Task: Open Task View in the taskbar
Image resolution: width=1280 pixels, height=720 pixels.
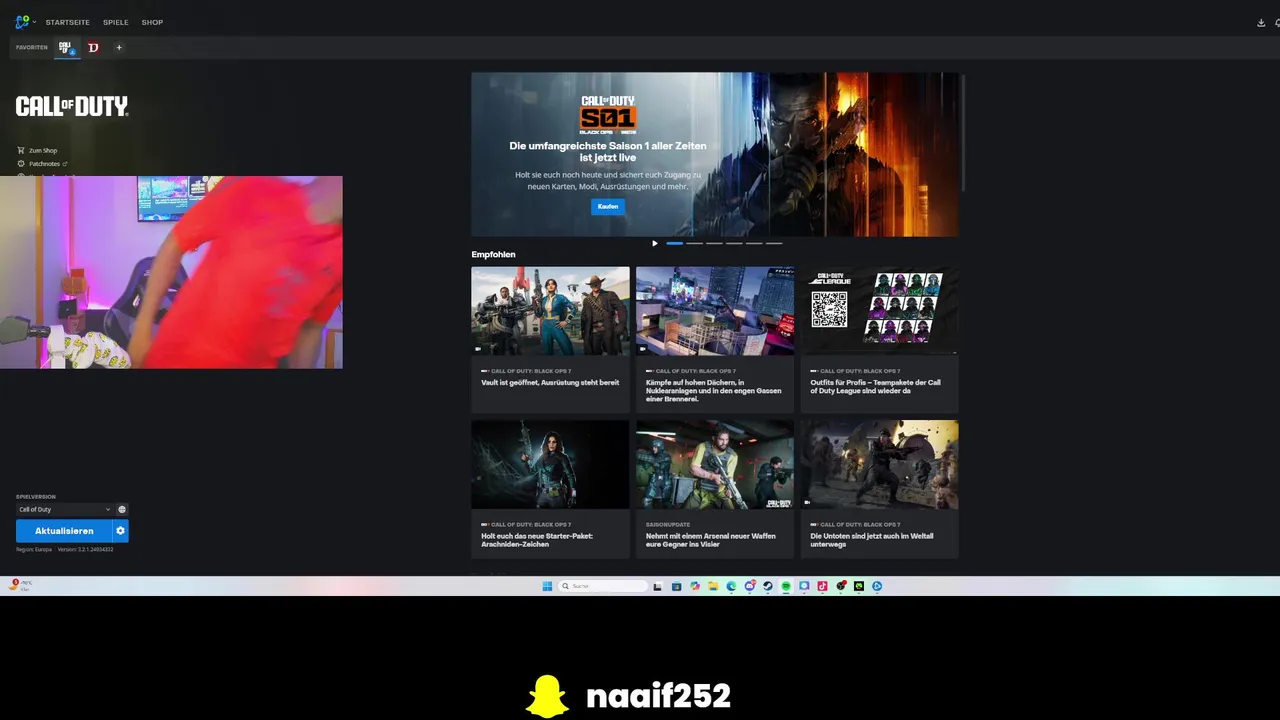Action: [657, 586]
